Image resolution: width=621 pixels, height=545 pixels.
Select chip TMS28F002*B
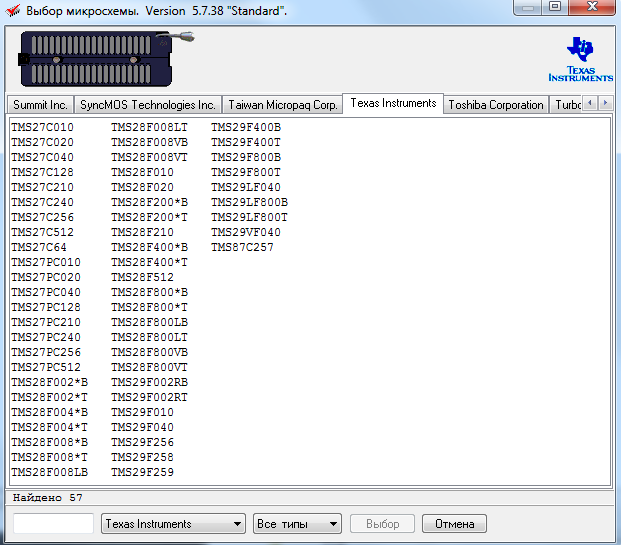coord(50,382)
